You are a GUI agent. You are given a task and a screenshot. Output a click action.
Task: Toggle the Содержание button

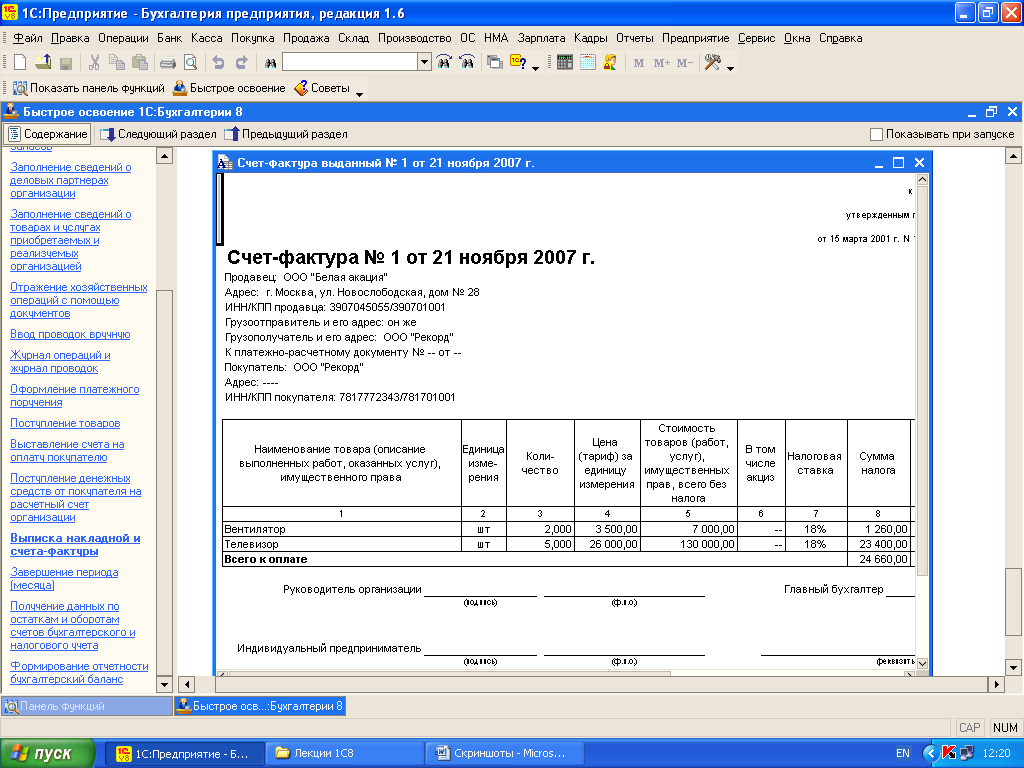(48, 134)
